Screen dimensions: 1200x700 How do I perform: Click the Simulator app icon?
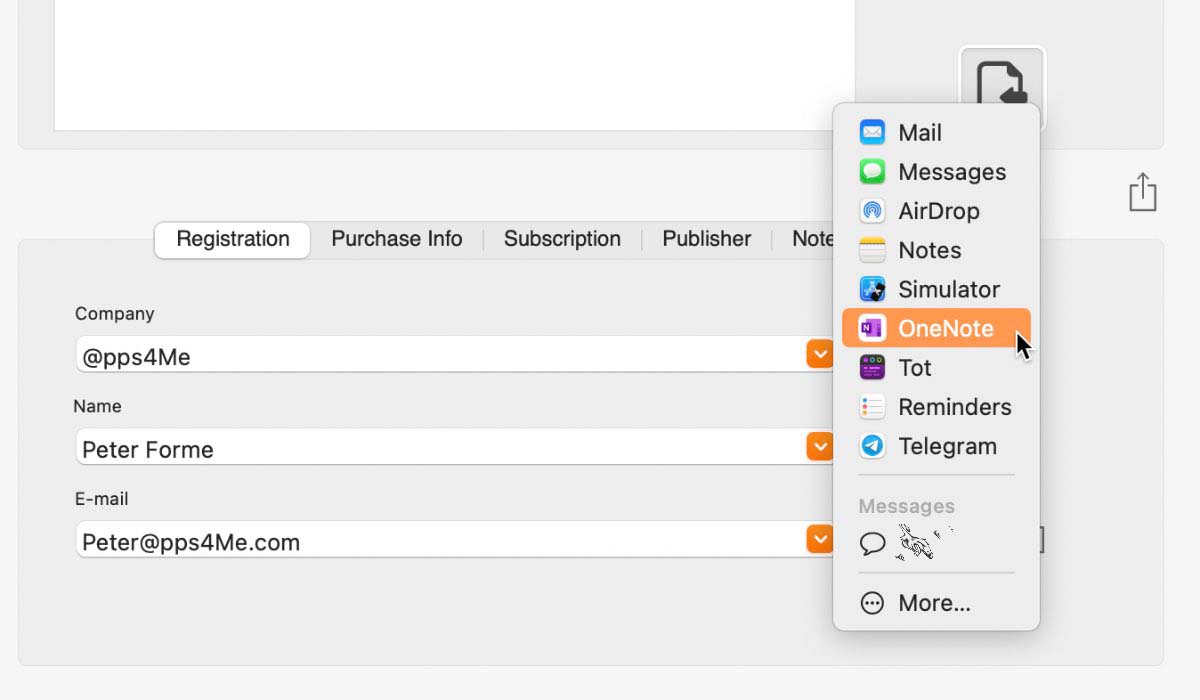click(872, 289)
